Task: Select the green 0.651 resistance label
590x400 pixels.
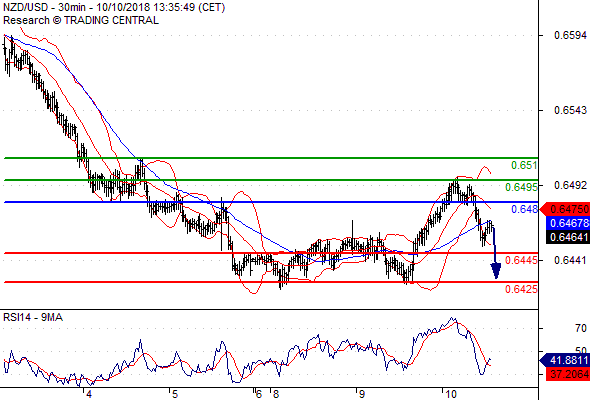Action: (x=524, y=165)
